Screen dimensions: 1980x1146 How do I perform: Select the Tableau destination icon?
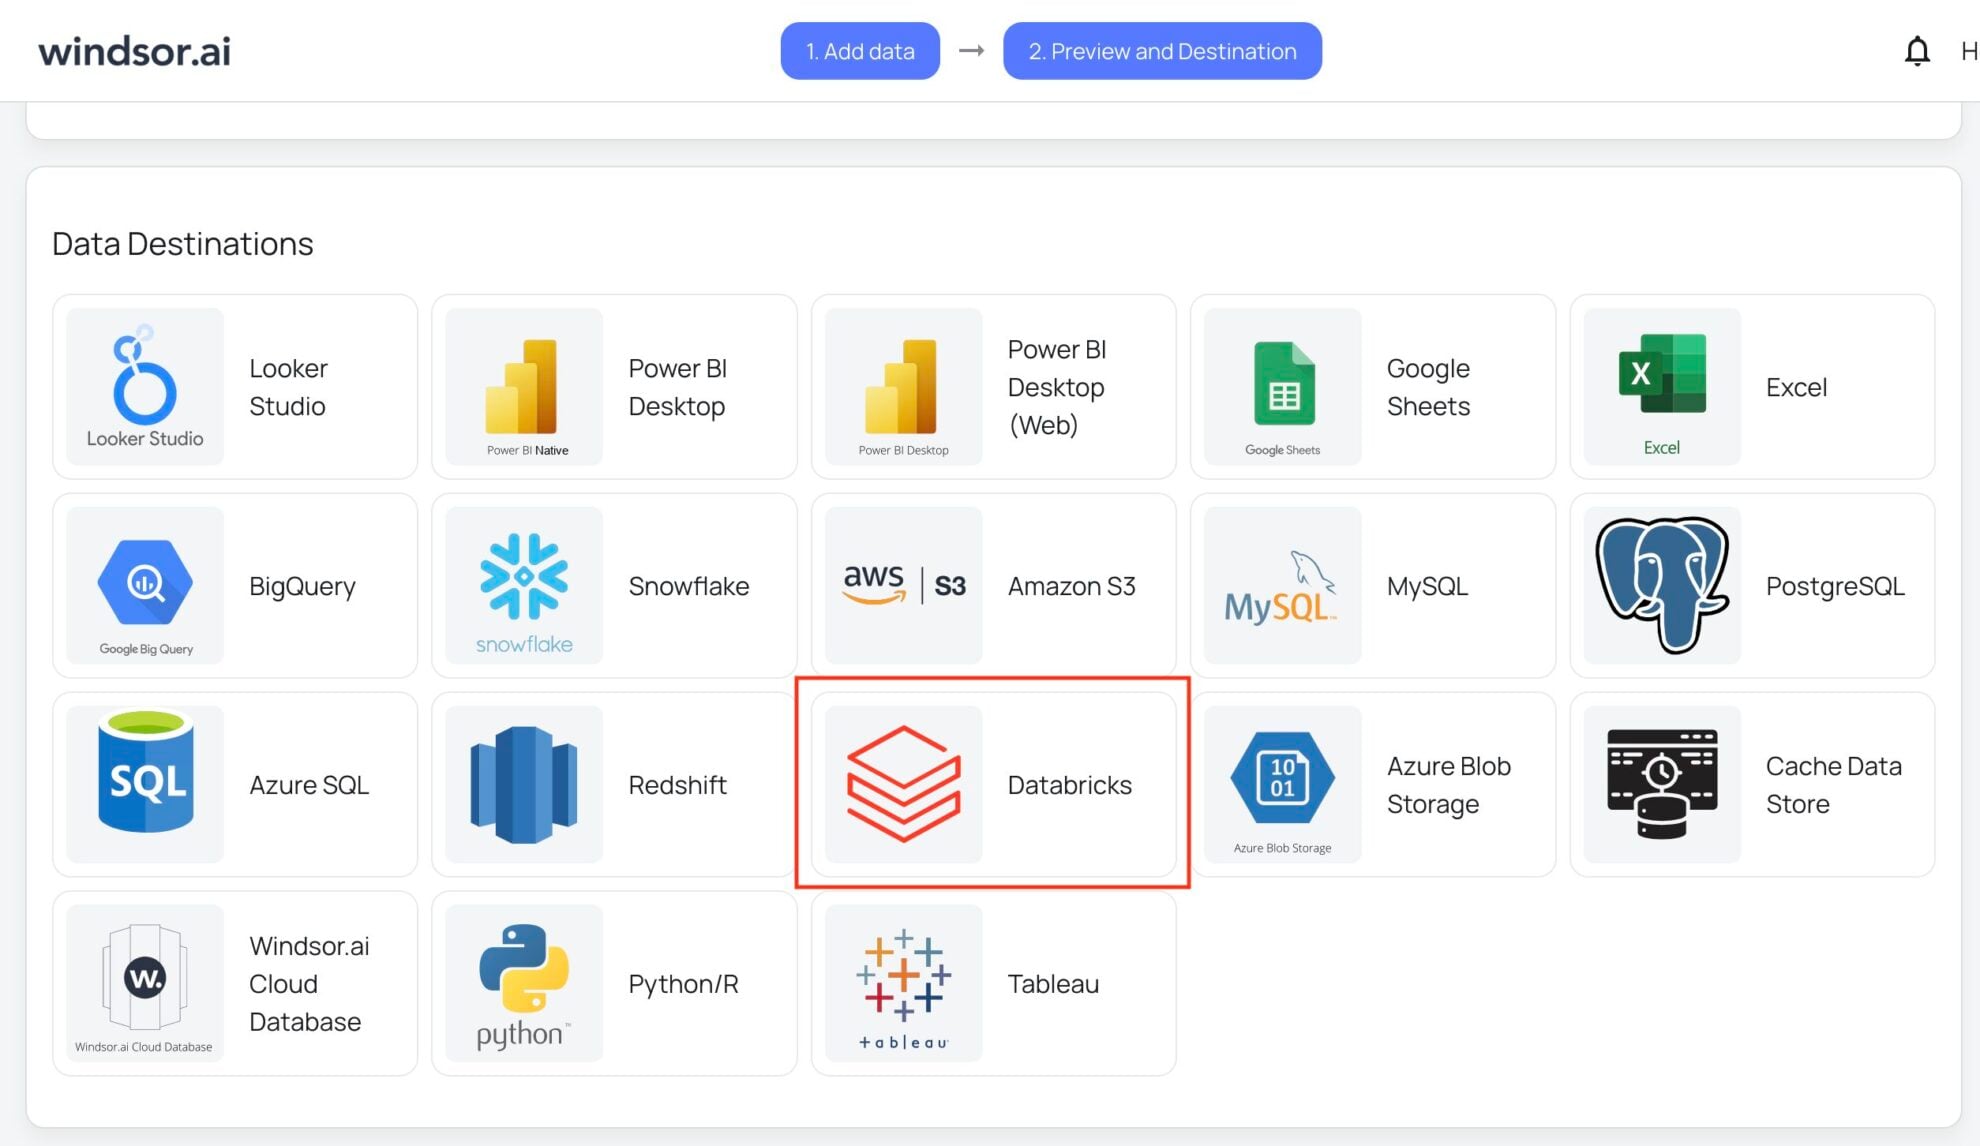(901, 983)
